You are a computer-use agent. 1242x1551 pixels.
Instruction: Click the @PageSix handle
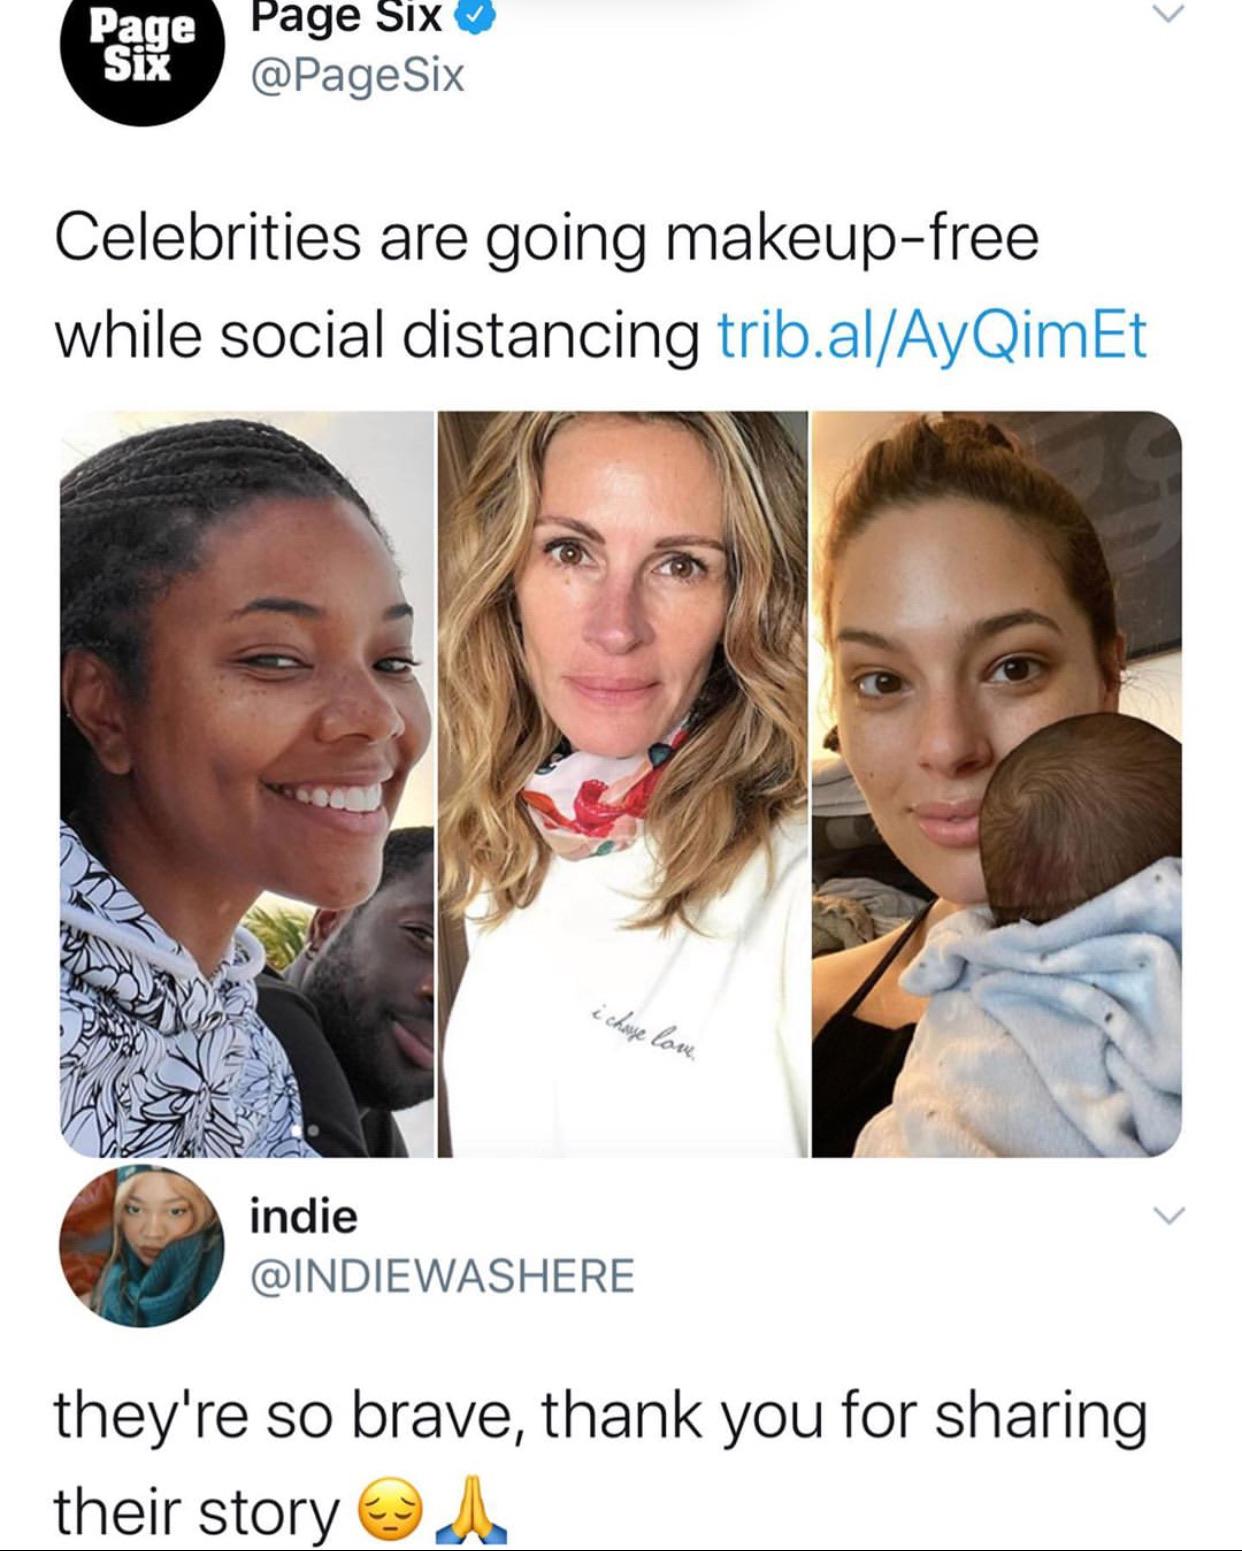point(357,75)
